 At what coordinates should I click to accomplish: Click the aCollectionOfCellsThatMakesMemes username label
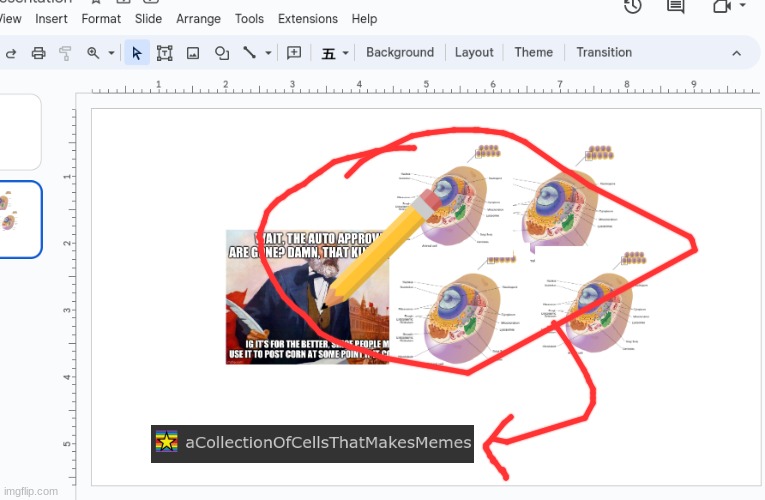point(328,443)
